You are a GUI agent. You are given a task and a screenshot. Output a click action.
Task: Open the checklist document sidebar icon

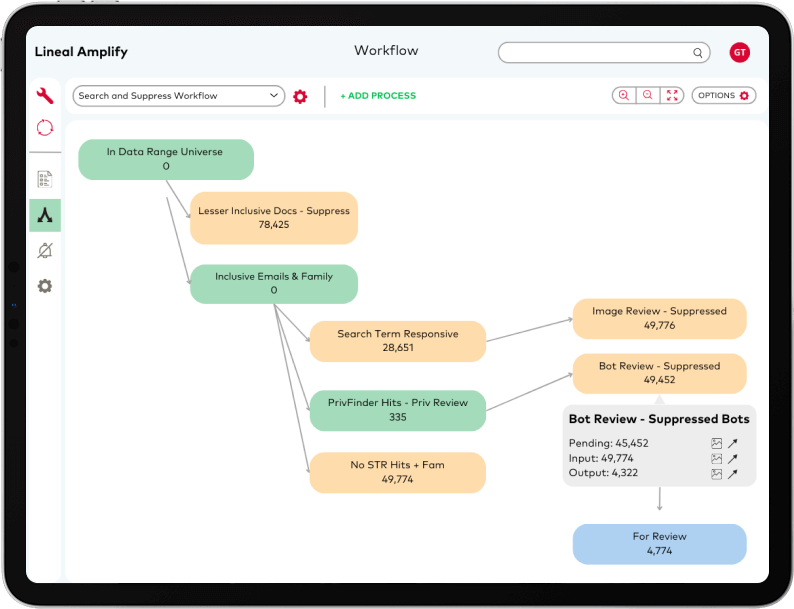45,179
